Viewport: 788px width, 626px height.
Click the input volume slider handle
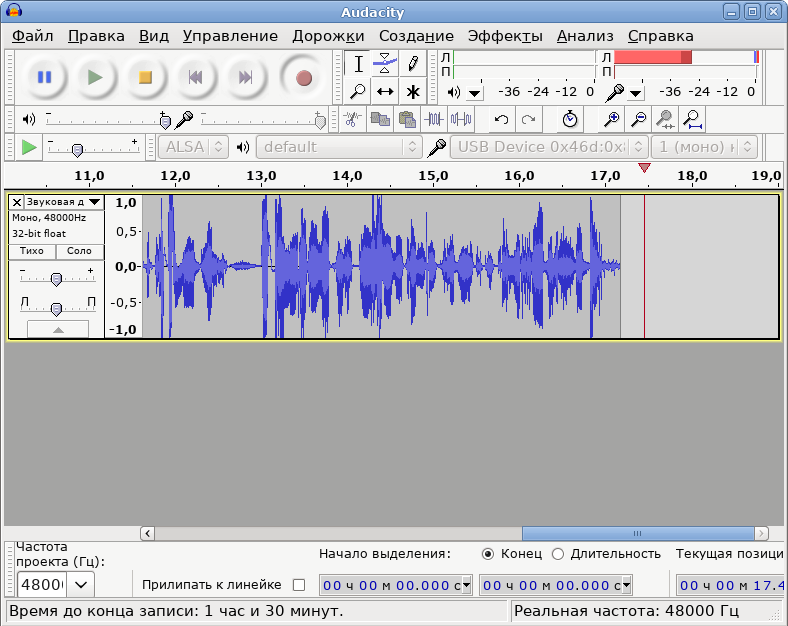pyautogui.click(x=320, y=121)
